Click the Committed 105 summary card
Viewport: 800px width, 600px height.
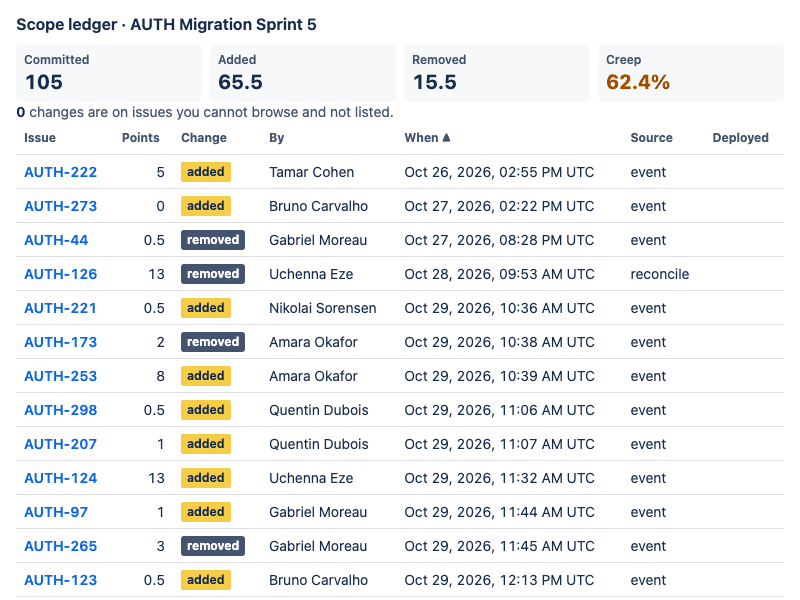(x=109, y=72)
